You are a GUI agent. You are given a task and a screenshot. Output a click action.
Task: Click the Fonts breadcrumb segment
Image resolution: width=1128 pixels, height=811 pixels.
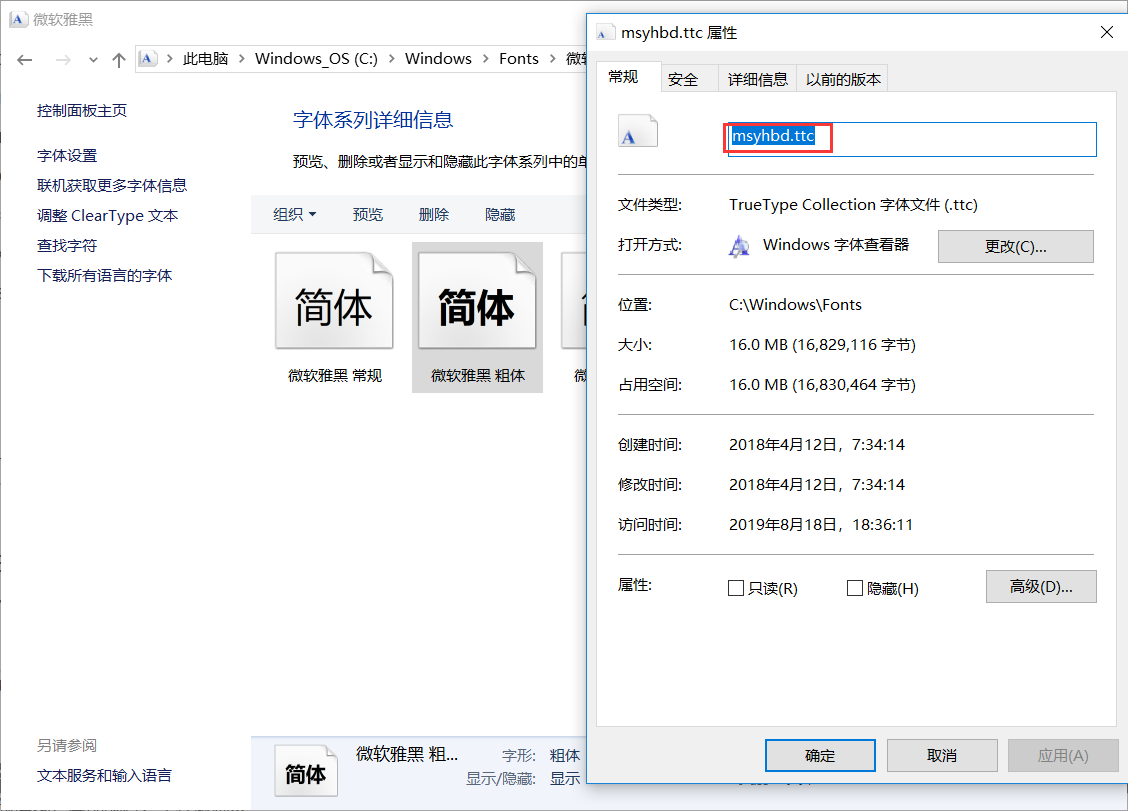coord(519,59)
